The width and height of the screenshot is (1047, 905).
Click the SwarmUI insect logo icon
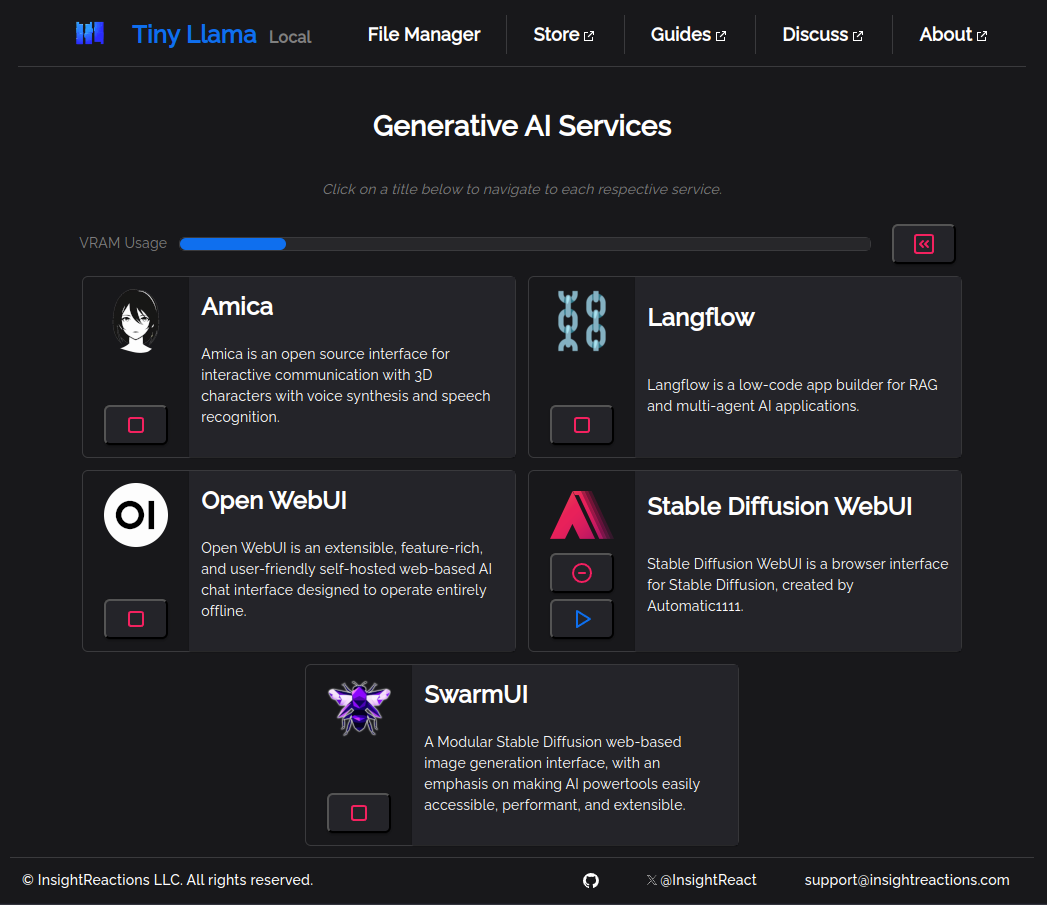point(359,709)
